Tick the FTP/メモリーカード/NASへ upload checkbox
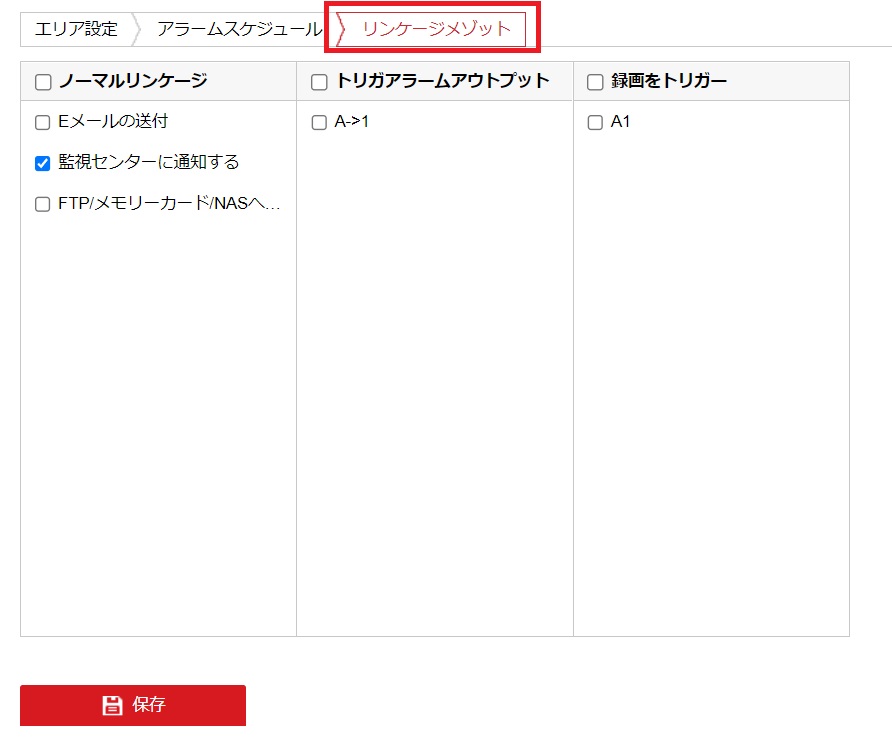This screenshot has height=741, width=892. coord(43,204)
